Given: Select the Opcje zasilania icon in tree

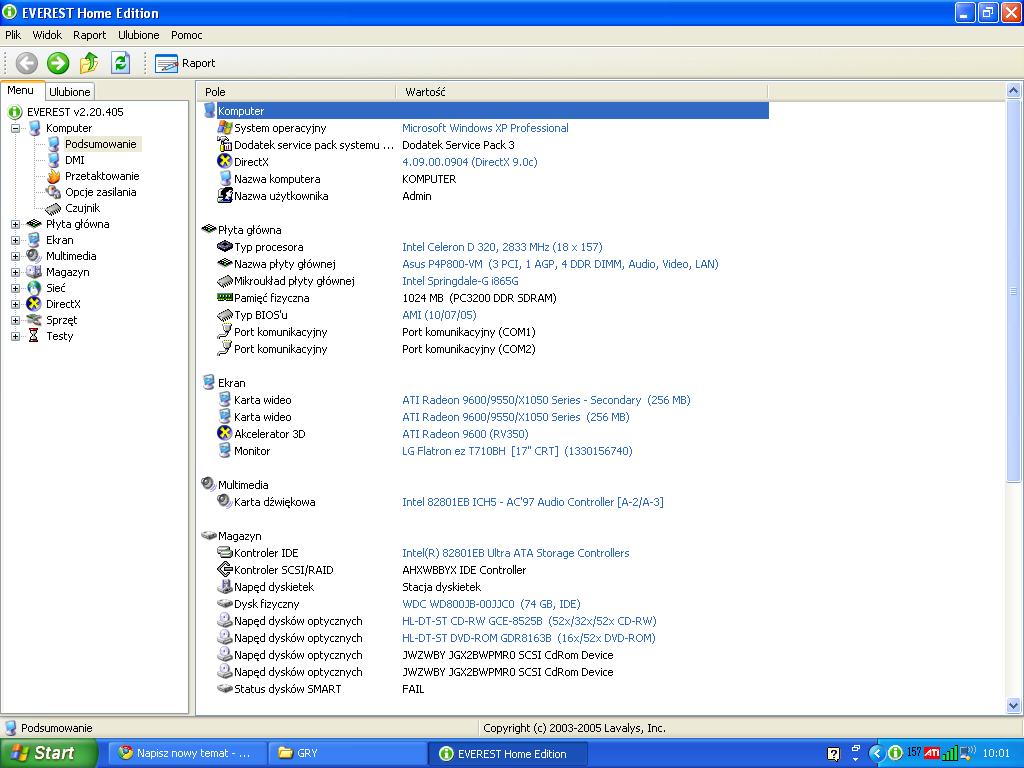Looking at the screenshot, I should click(54, 192).
